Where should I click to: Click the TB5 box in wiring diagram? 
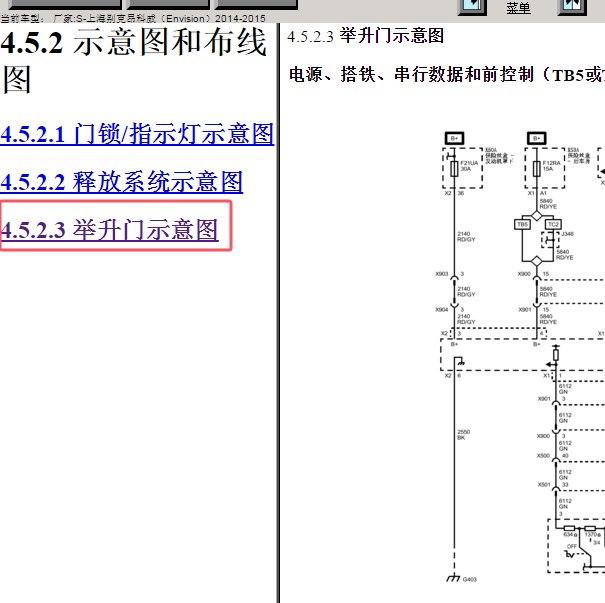point(522,224)
